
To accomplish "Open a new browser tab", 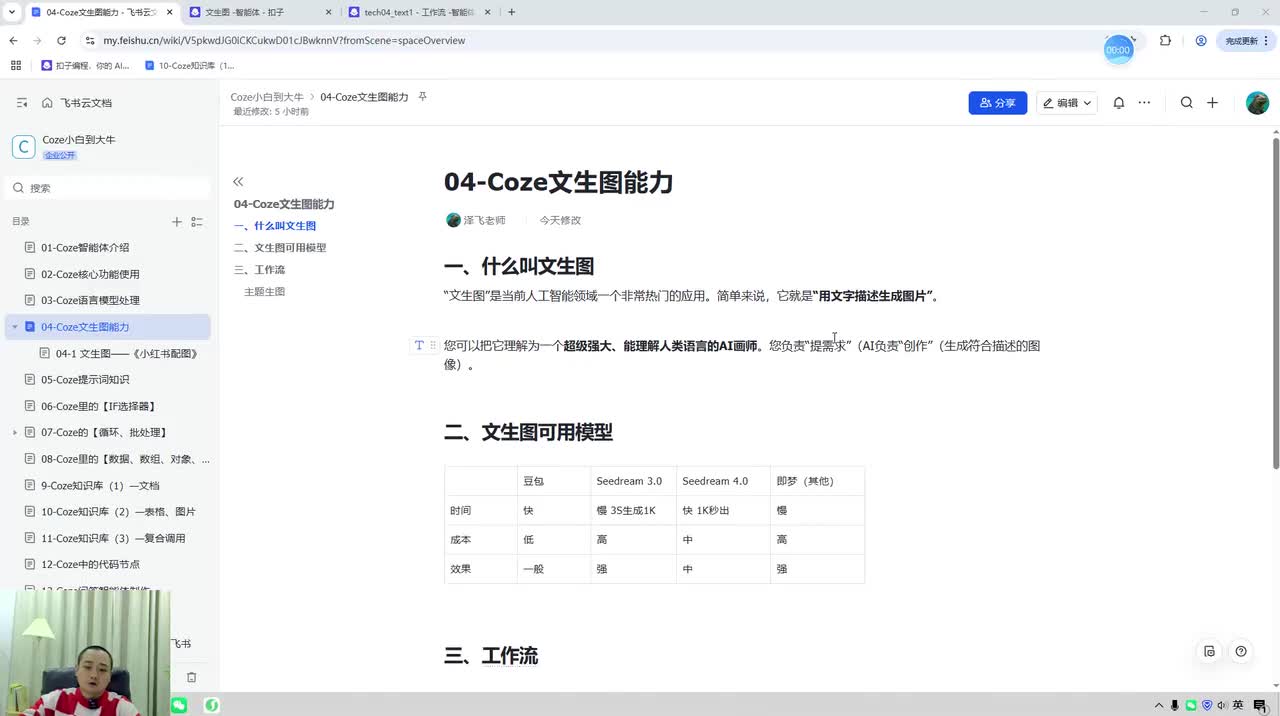I will [x=512, y=12].
